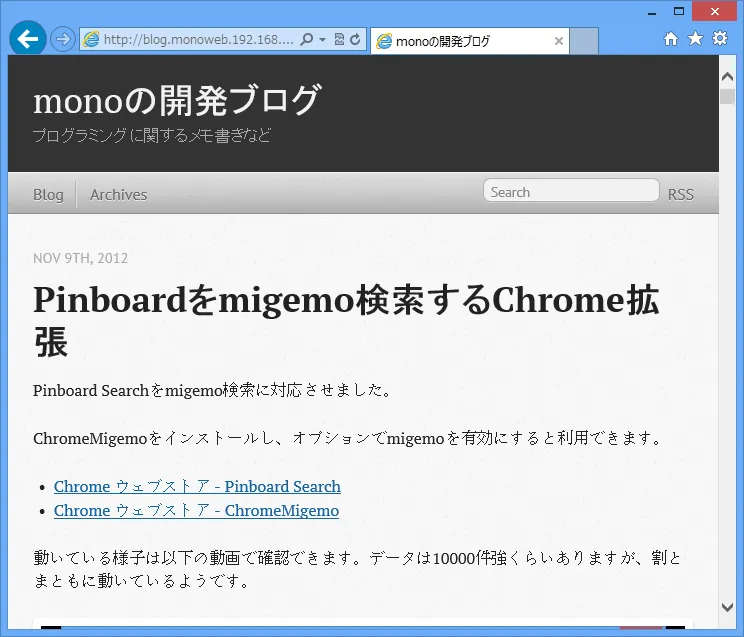Click the blog Search input box
The width and height of the screenshot is (744, 637).
[x=571, y=192]
